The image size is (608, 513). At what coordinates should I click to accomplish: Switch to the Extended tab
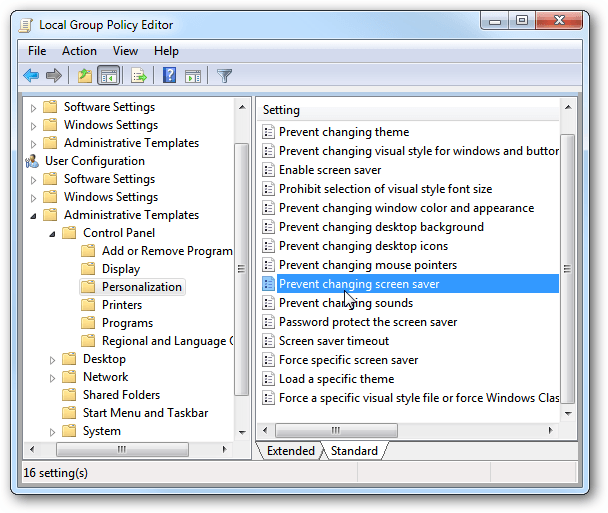(x=290, y=451)
